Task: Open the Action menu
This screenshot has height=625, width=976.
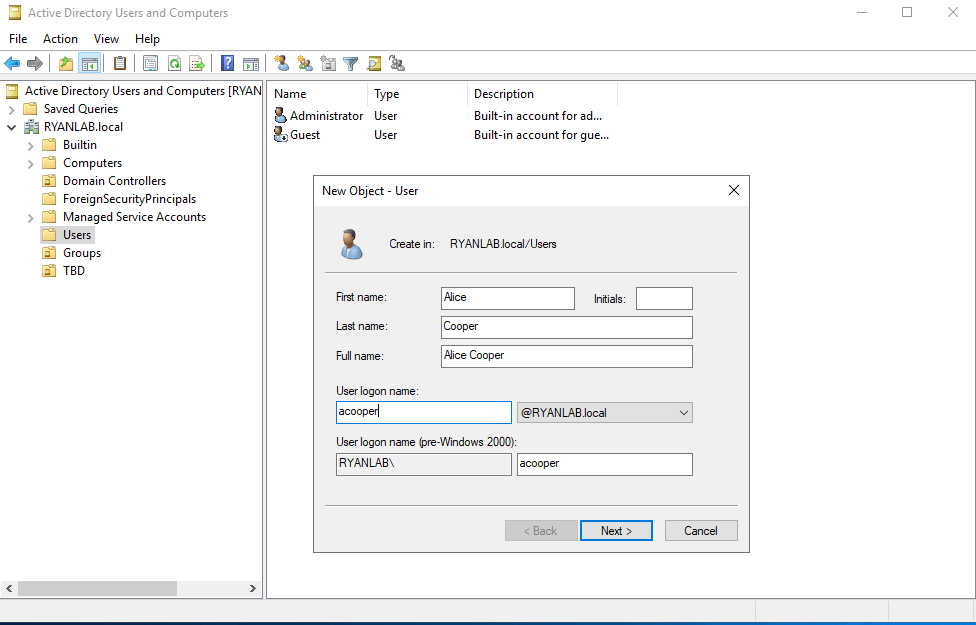Action: pyautogui.click(x=60, y=38)
